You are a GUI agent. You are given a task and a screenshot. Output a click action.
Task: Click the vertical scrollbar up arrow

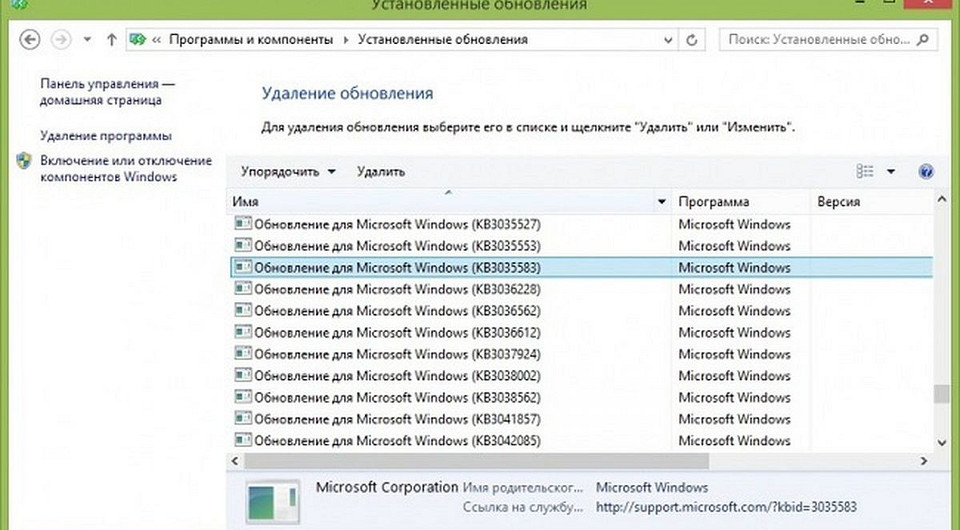pos(942,199)
